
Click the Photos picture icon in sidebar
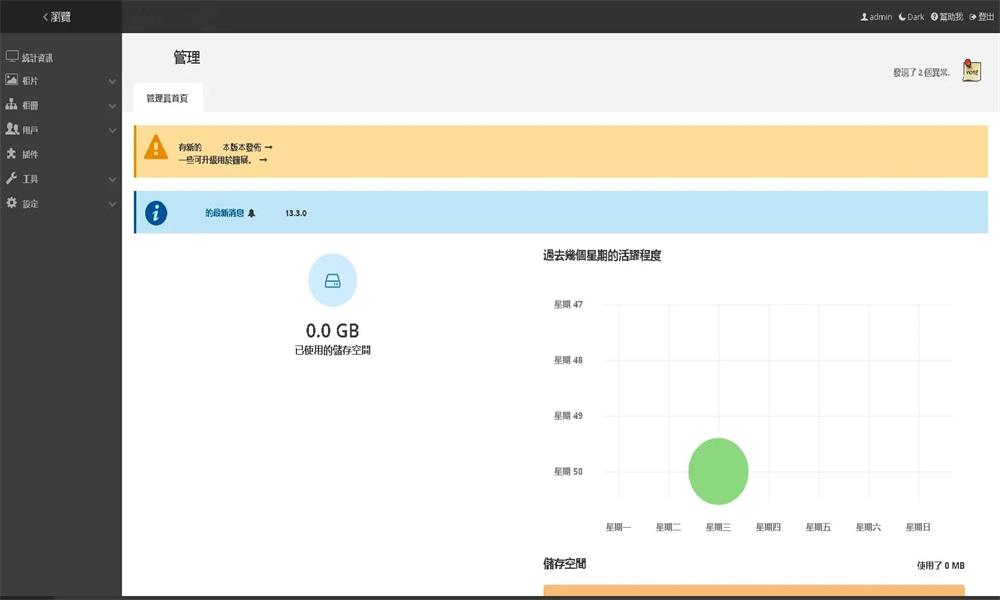click(x=11, y=80)
